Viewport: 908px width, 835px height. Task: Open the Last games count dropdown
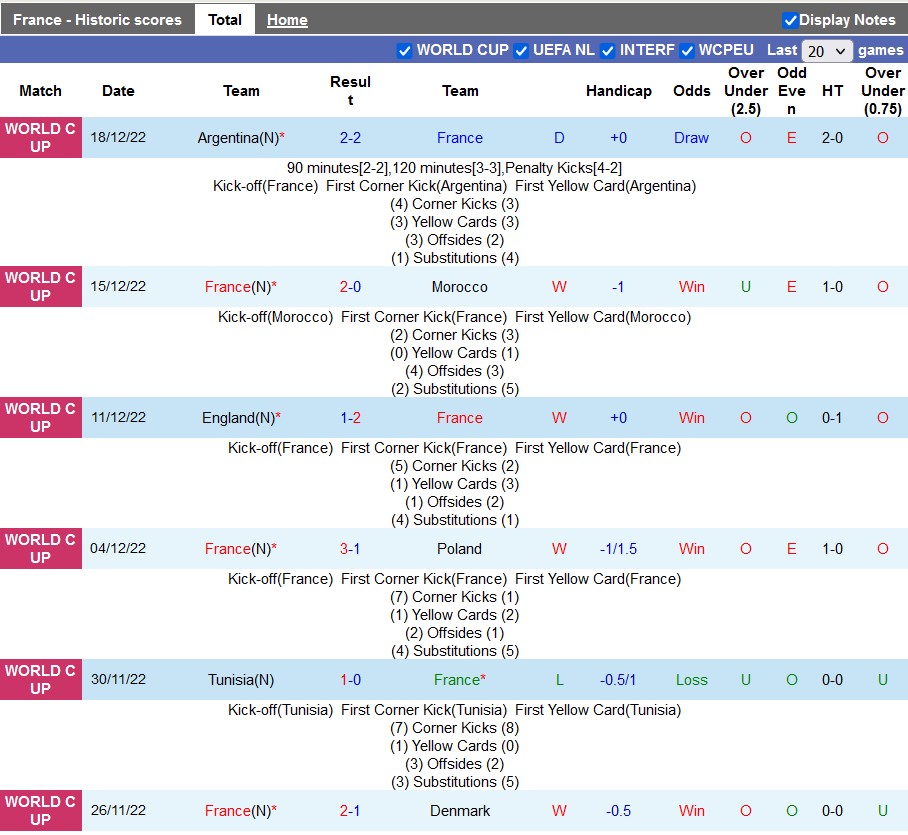coord(826,51)
